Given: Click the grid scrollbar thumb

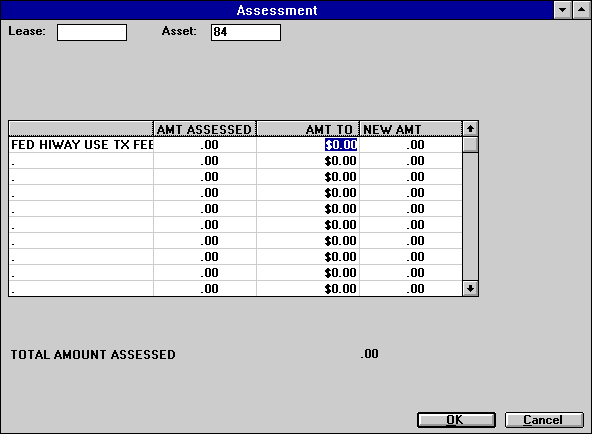Looking at the screenshot, I should (x=470, y=145).
